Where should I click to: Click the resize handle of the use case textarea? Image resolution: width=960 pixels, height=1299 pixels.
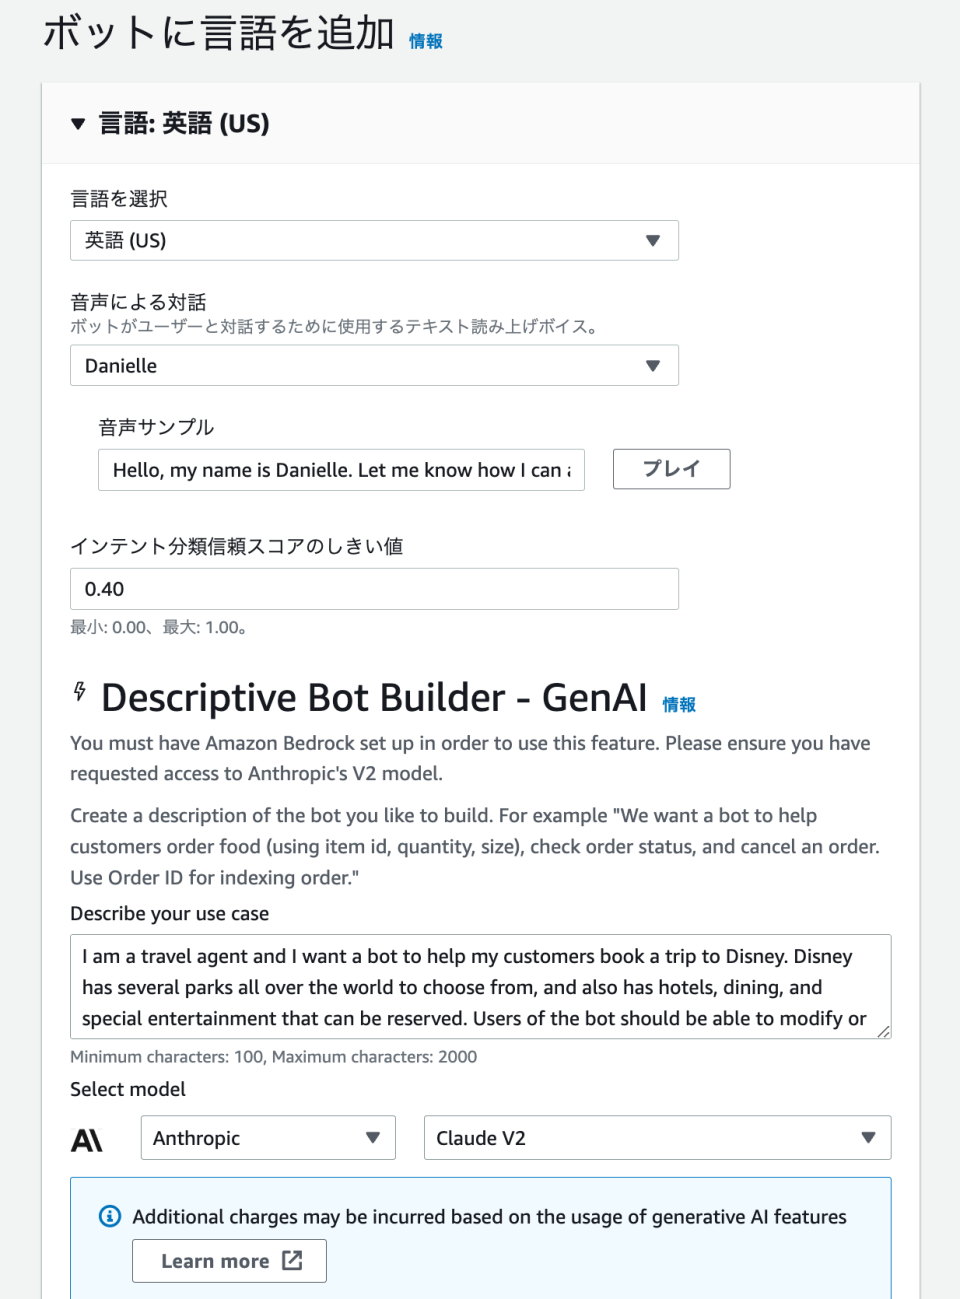(884, 1034)
